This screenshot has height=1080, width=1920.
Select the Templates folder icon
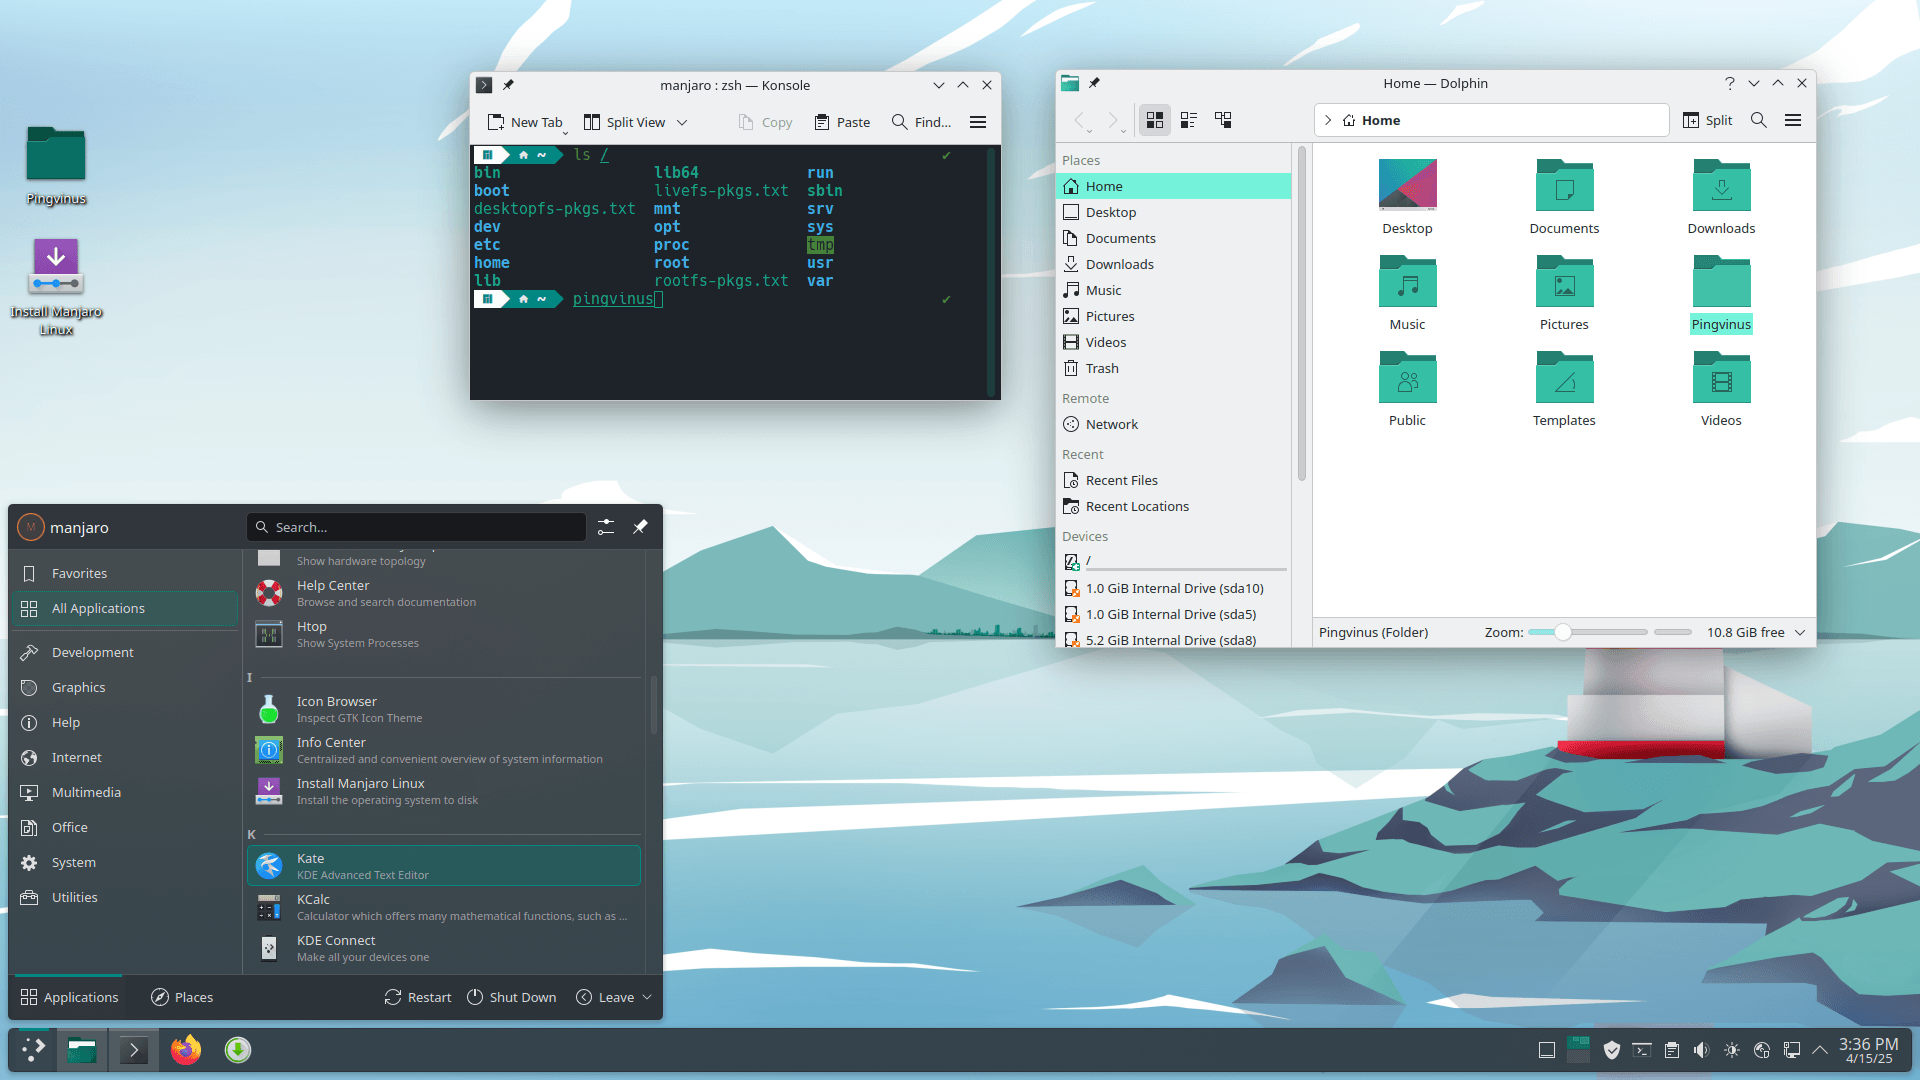point(1564,378)
